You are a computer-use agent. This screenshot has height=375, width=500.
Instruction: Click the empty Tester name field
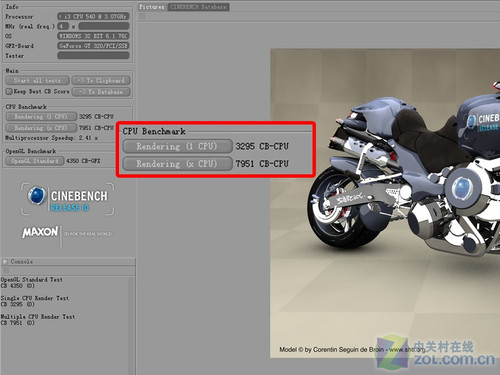tap(93, 56)
